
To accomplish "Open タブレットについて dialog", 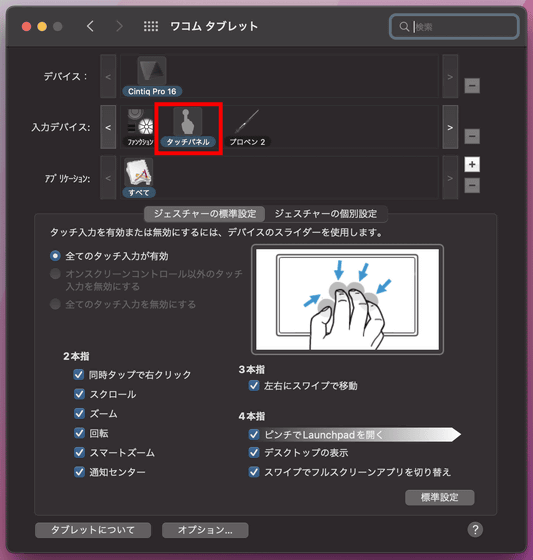I will [x=93, y=530].
